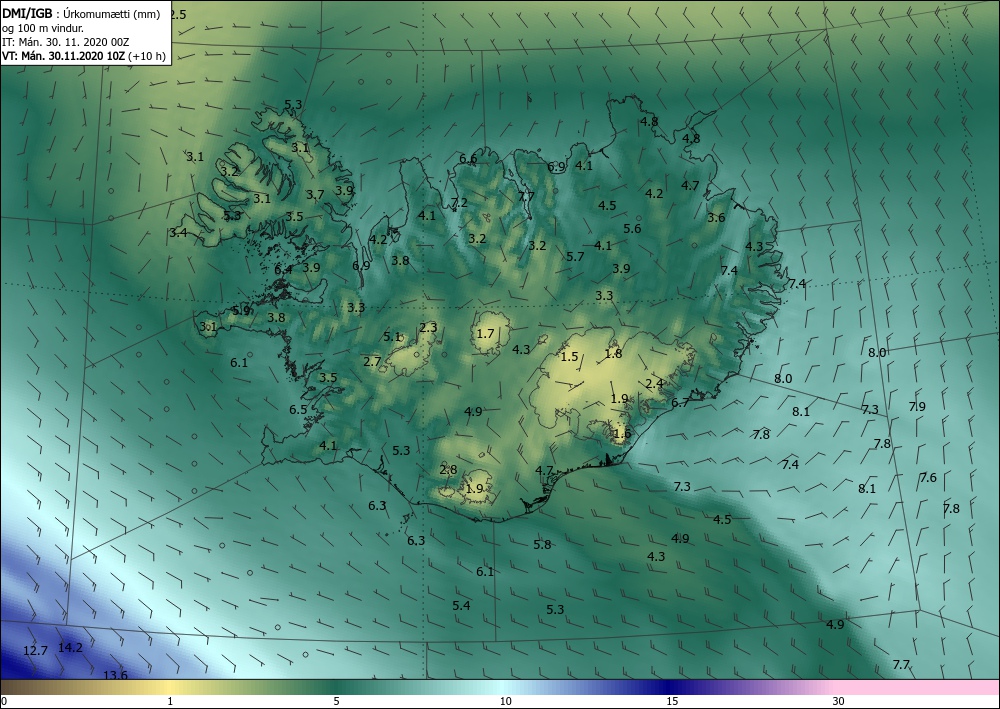Screen dimensions: 1000x709
Task: Click the map value 5.4
Action: click(461, 605)
